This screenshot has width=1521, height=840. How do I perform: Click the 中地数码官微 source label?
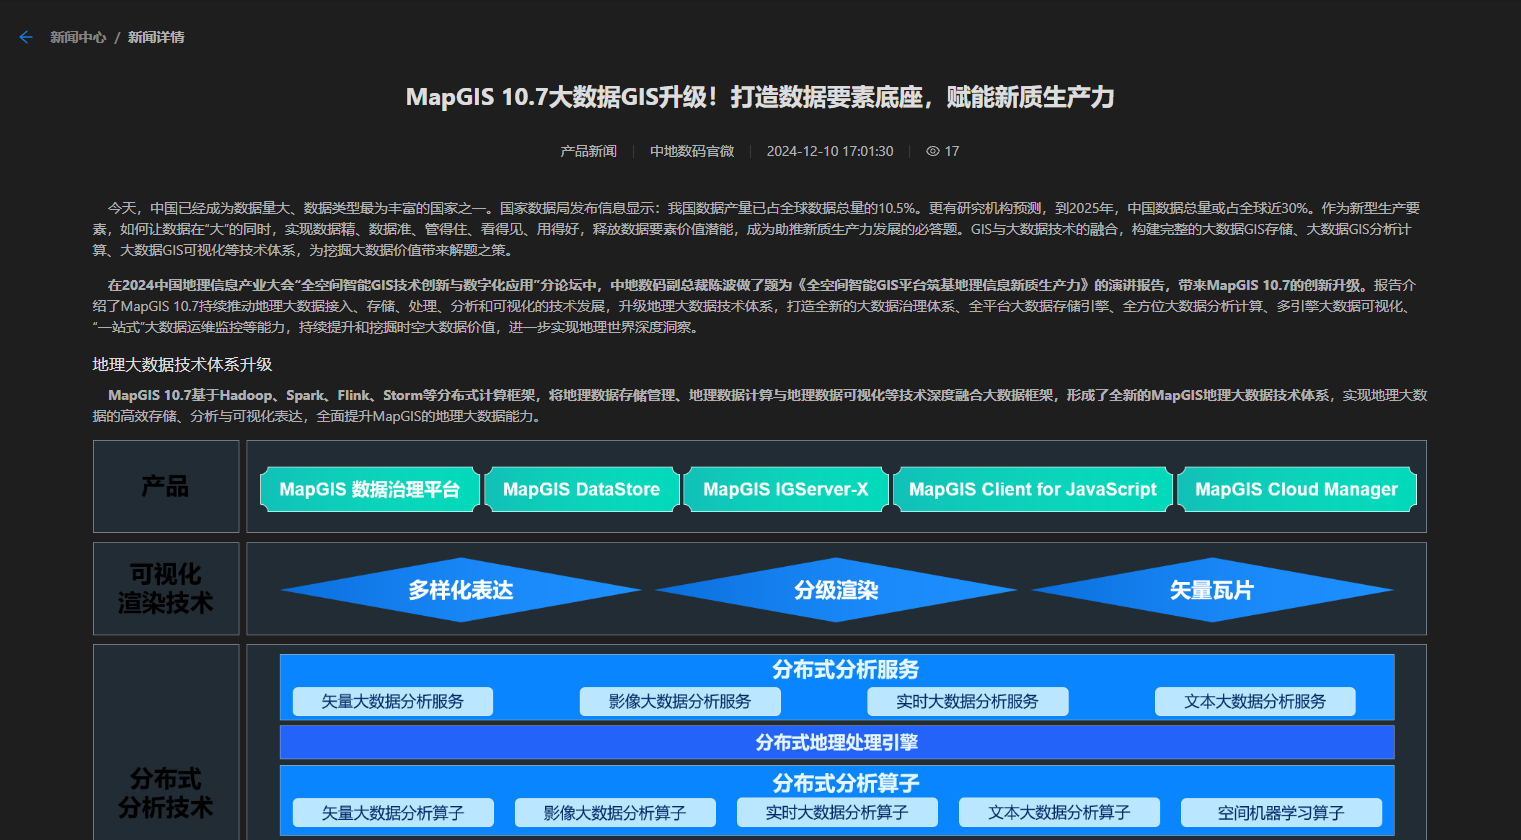click(x=692, y=151)
